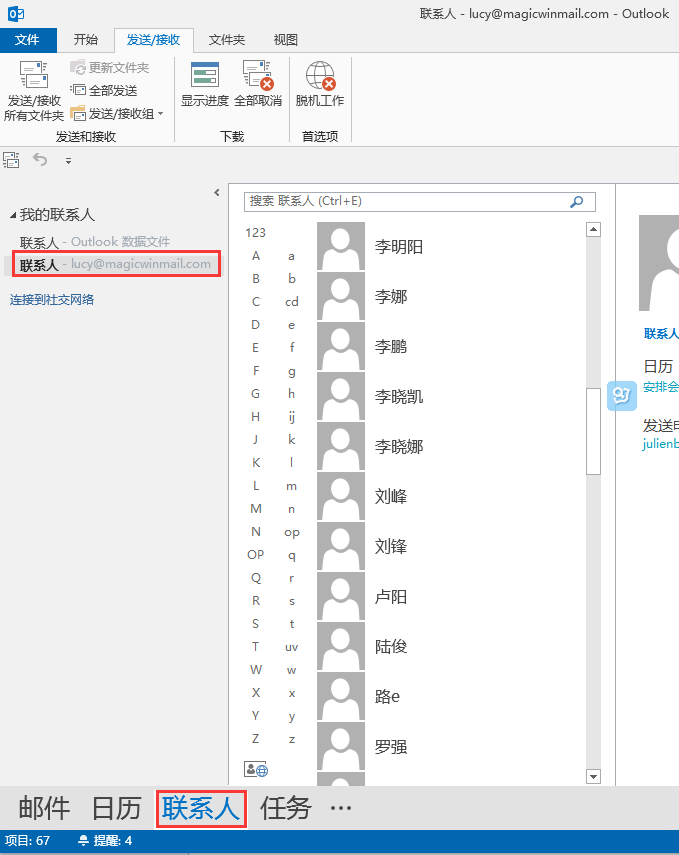The height and width of the screenshot is (855, 679).
Task: Click contact list scrollbar thumb
Action: (x=593, y=431)
